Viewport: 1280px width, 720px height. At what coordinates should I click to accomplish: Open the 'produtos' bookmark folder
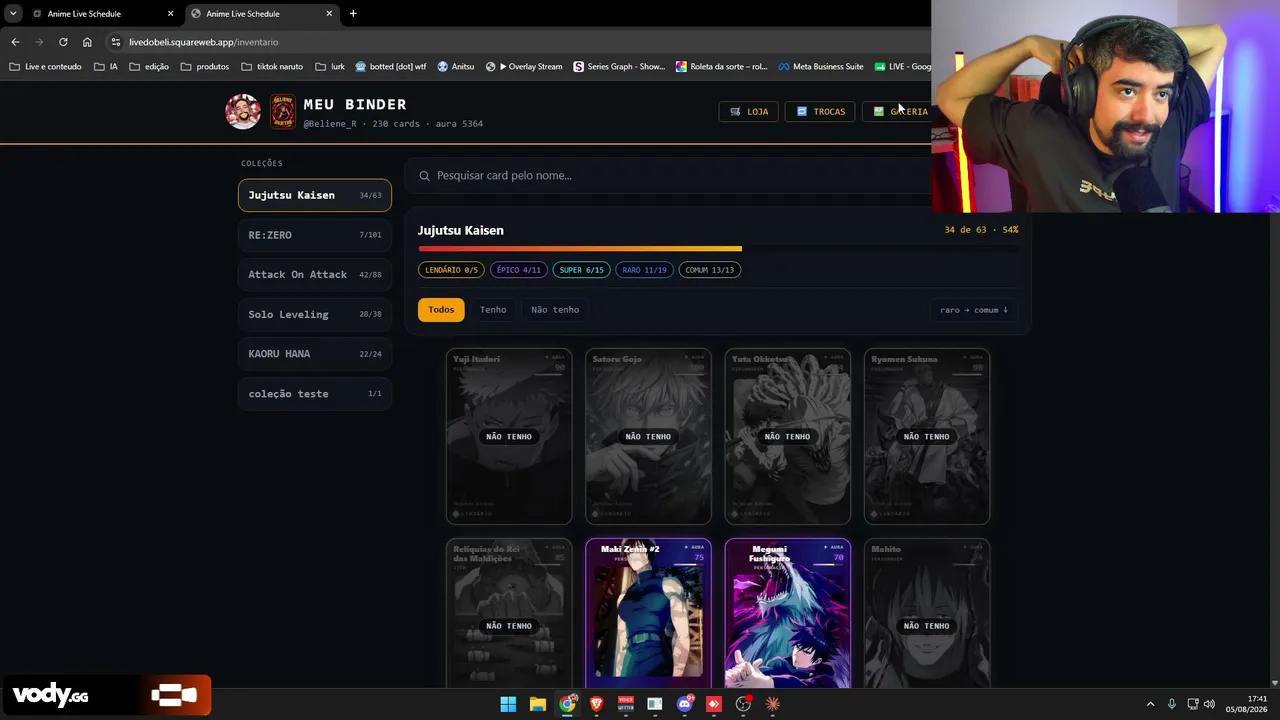(x=205, y=67)
